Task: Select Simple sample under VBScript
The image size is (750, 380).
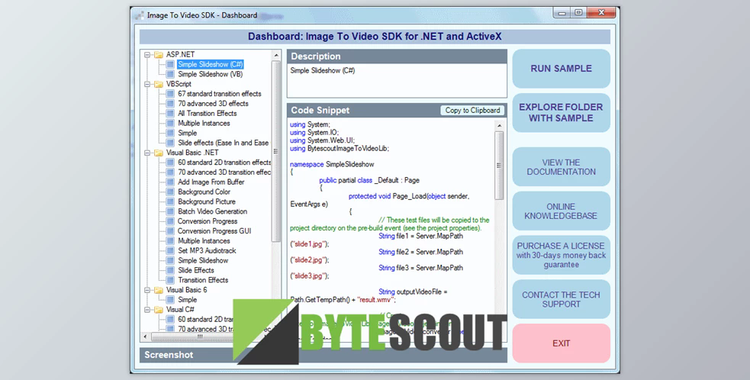Action: coord(188,133)
